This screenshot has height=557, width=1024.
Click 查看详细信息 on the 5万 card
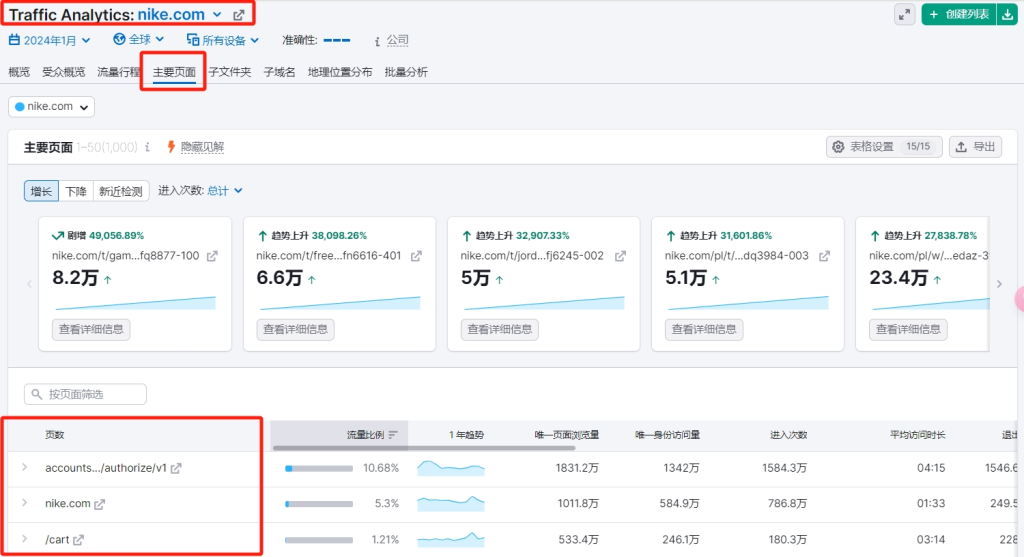point(500,329)
